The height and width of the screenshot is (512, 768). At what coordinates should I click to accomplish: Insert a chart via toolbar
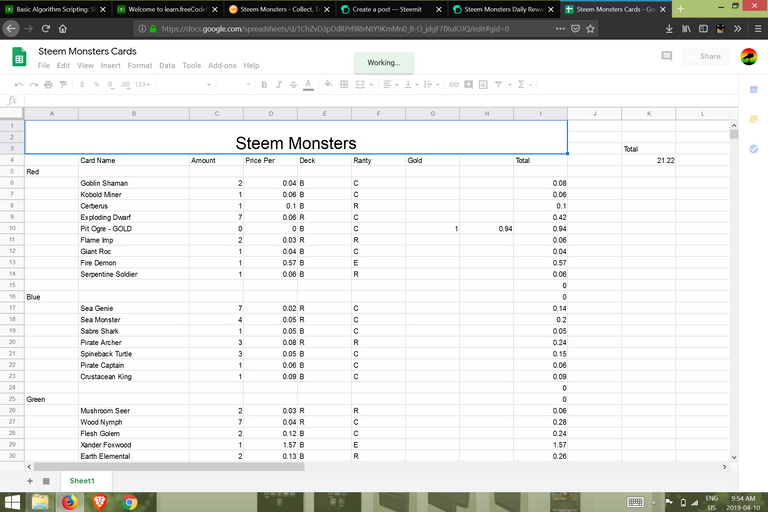[x=483, y=85]
